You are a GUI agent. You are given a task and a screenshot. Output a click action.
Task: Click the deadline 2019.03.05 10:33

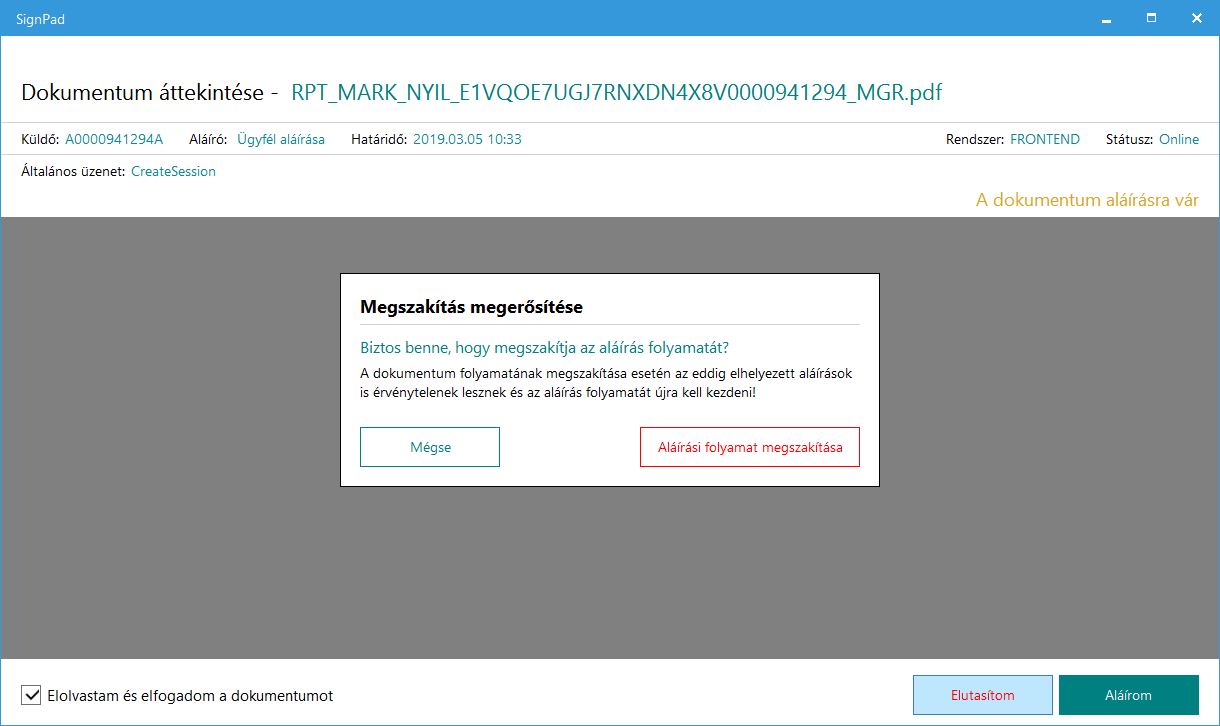pos(467,139)
